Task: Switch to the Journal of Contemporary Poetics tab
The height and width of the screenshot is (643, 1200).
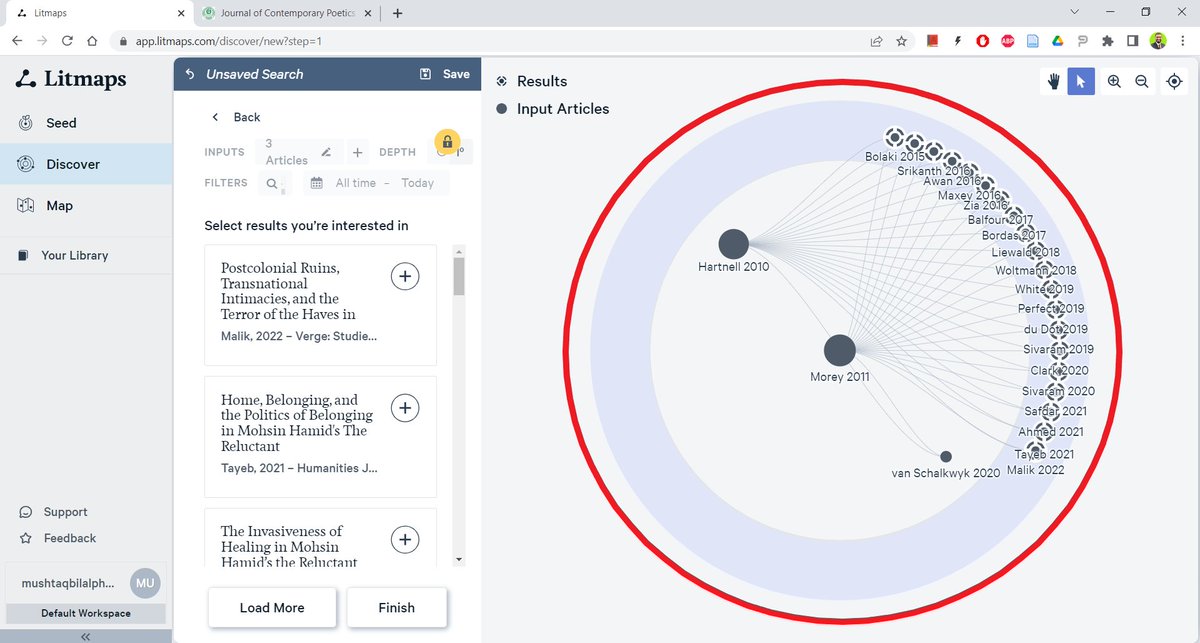Action: (283, 14)
